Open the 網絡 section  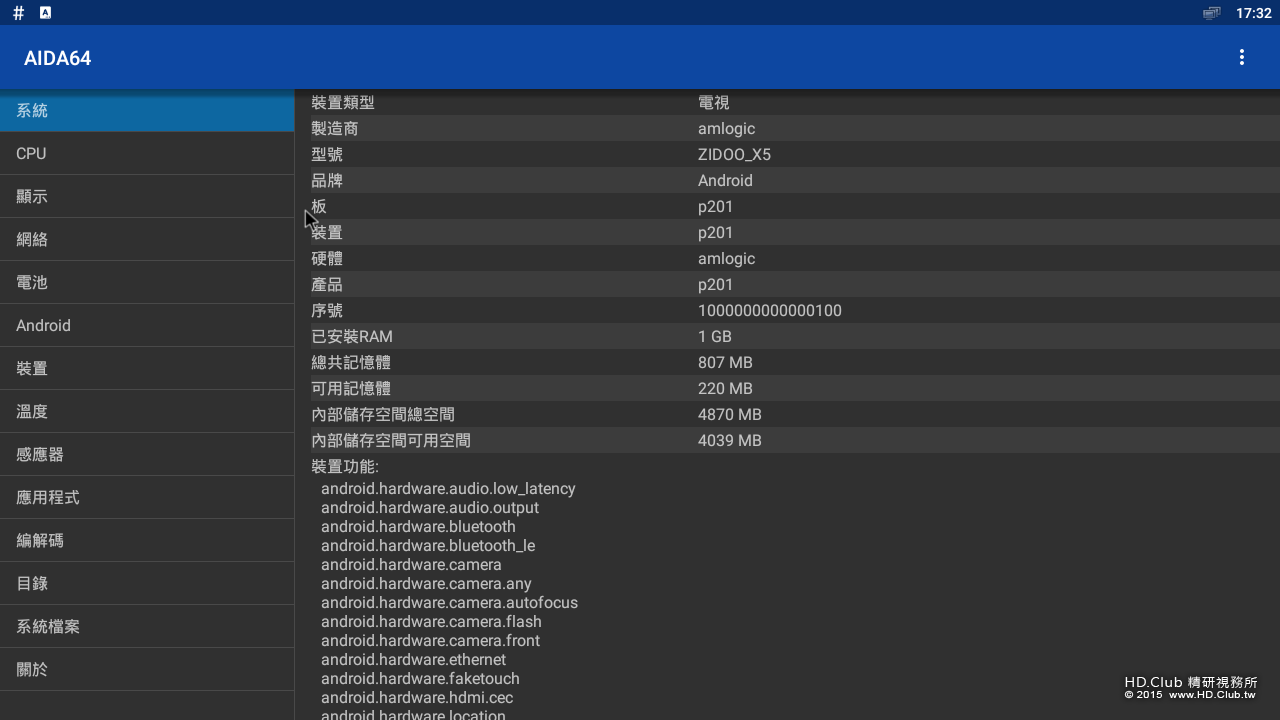coord(147,240)
